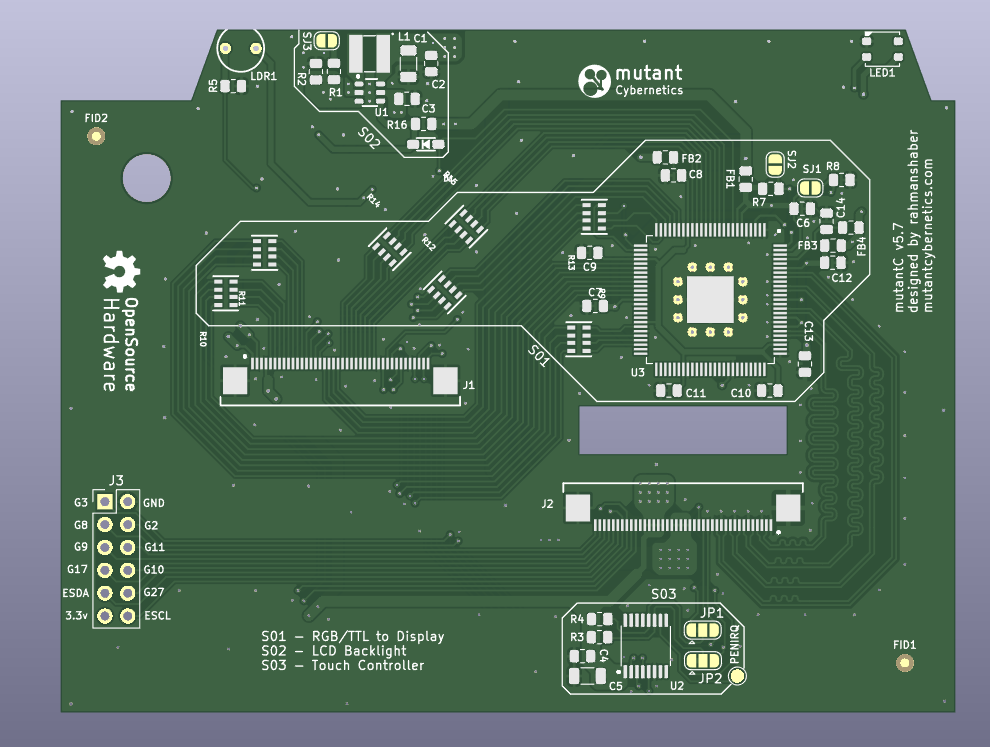Select the FID1 fiducial marker

pos(904,663)
